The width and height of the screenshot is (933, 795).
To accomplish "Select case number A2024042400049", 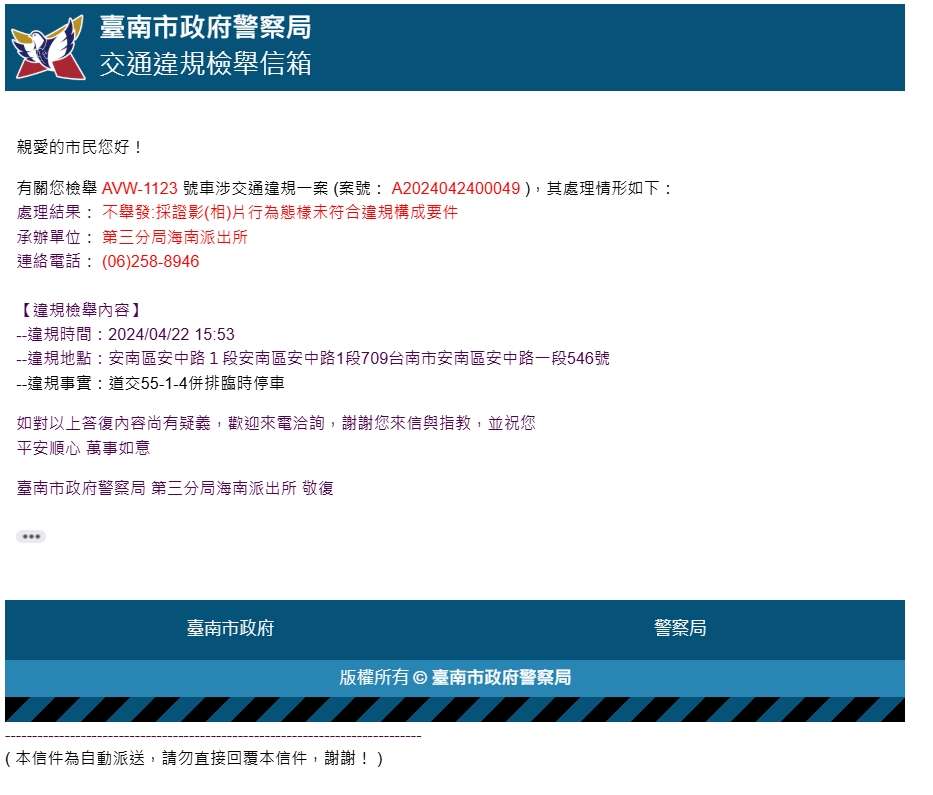I will 456,189.
